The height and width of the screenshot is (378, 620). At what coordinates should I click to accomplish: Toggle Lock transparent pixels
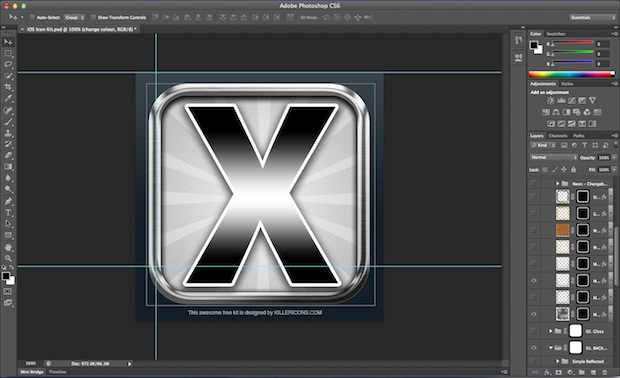(545, 170)
